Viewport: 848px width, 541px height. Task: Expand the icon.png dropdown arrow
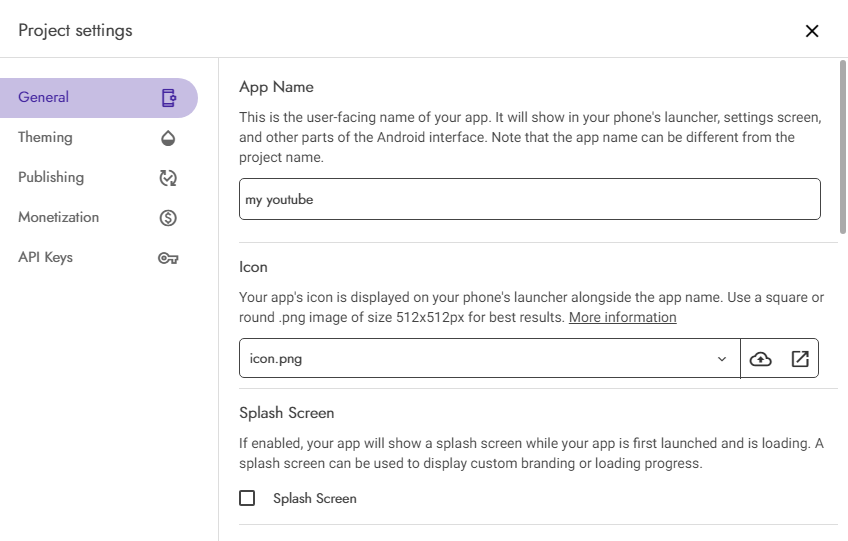[721, 359]
